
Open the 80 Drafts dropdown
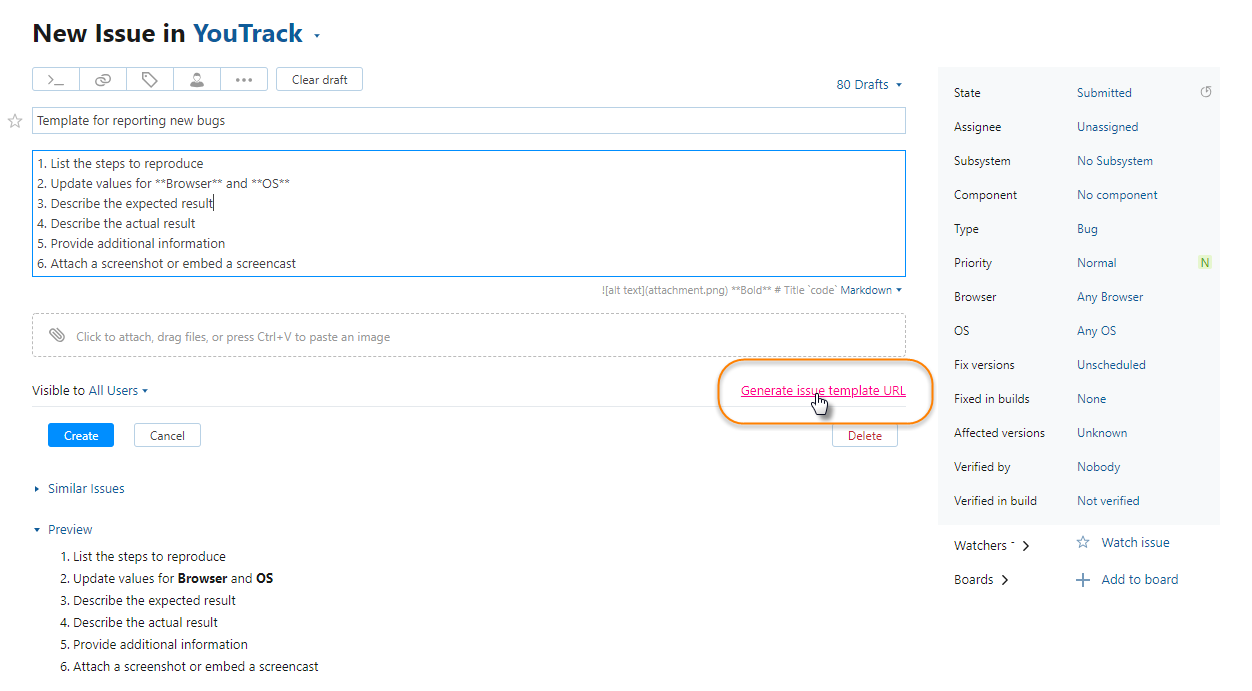[869, 85]
